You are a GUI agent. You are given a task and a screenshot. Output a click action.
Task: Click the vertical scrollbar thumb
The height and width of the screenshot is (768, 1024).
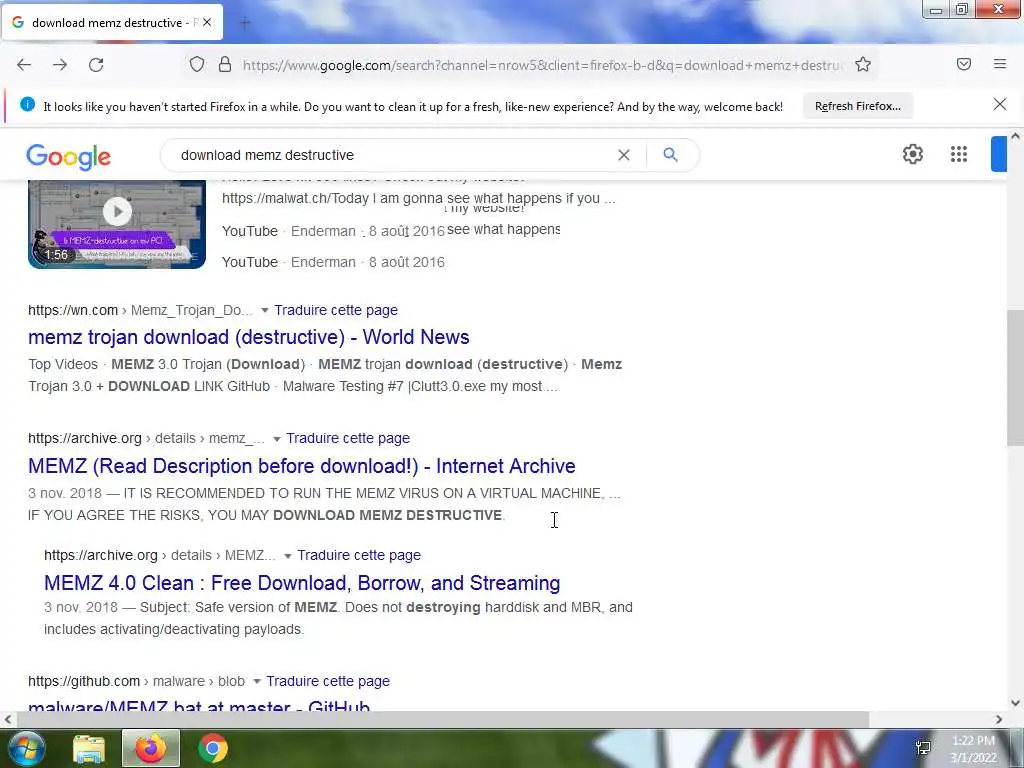point(1015,379)
